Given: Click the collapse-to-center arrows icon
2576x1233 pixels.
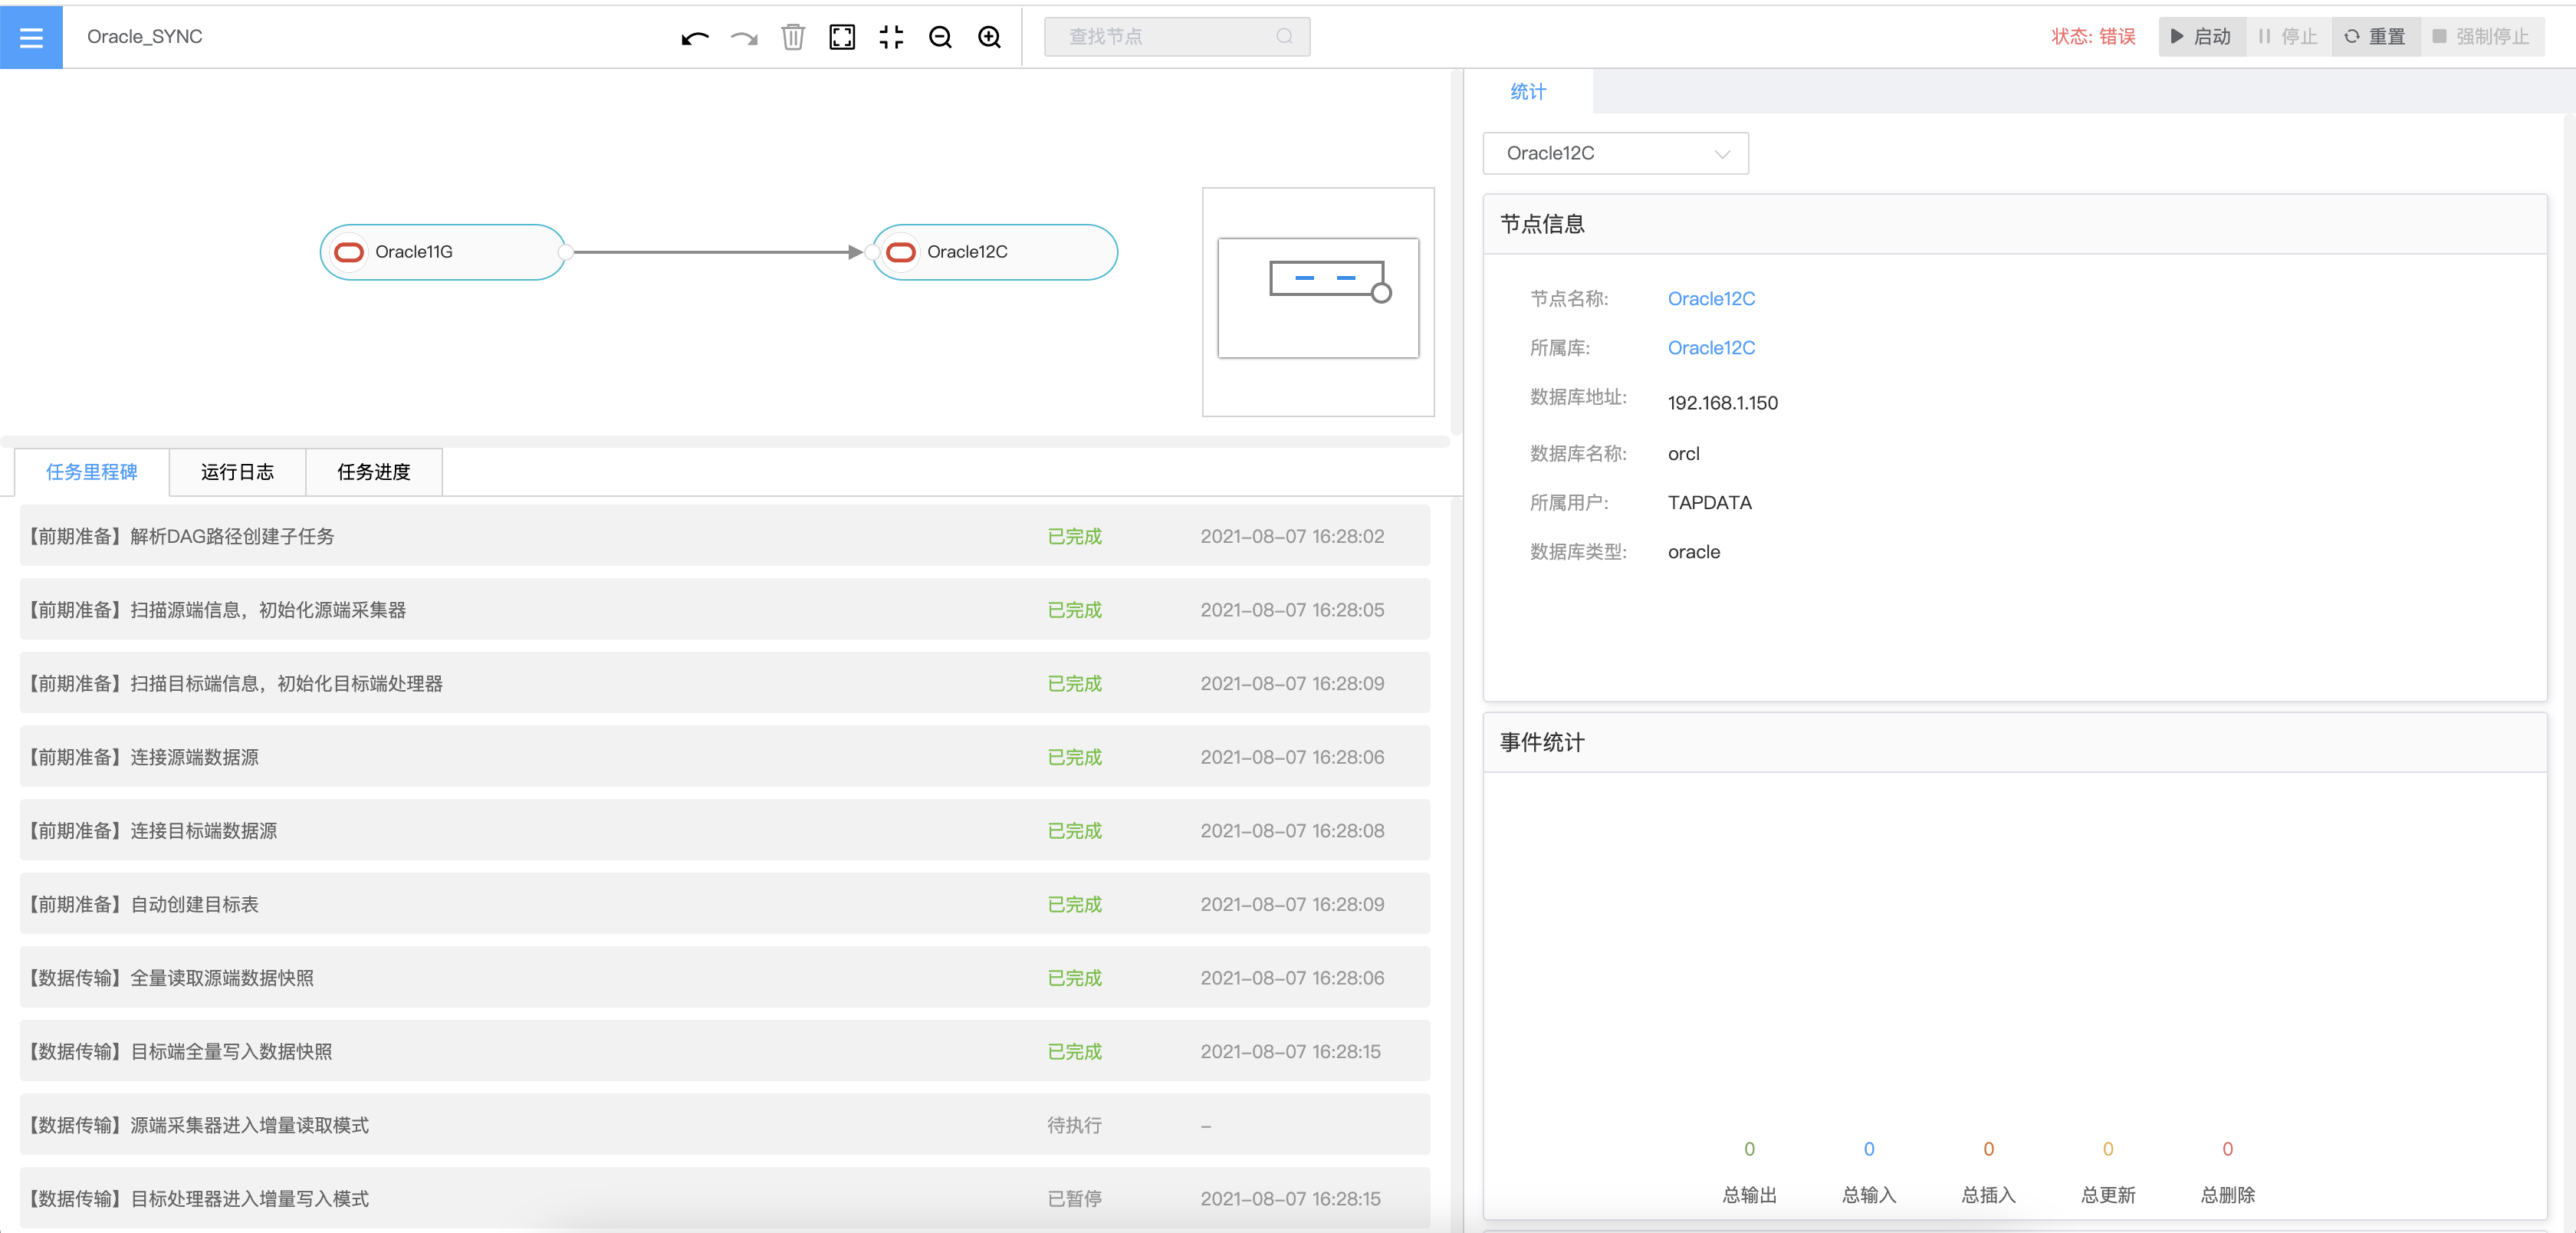Looking at the screenshot, I should pyautogui.click(x=891, y=38).
